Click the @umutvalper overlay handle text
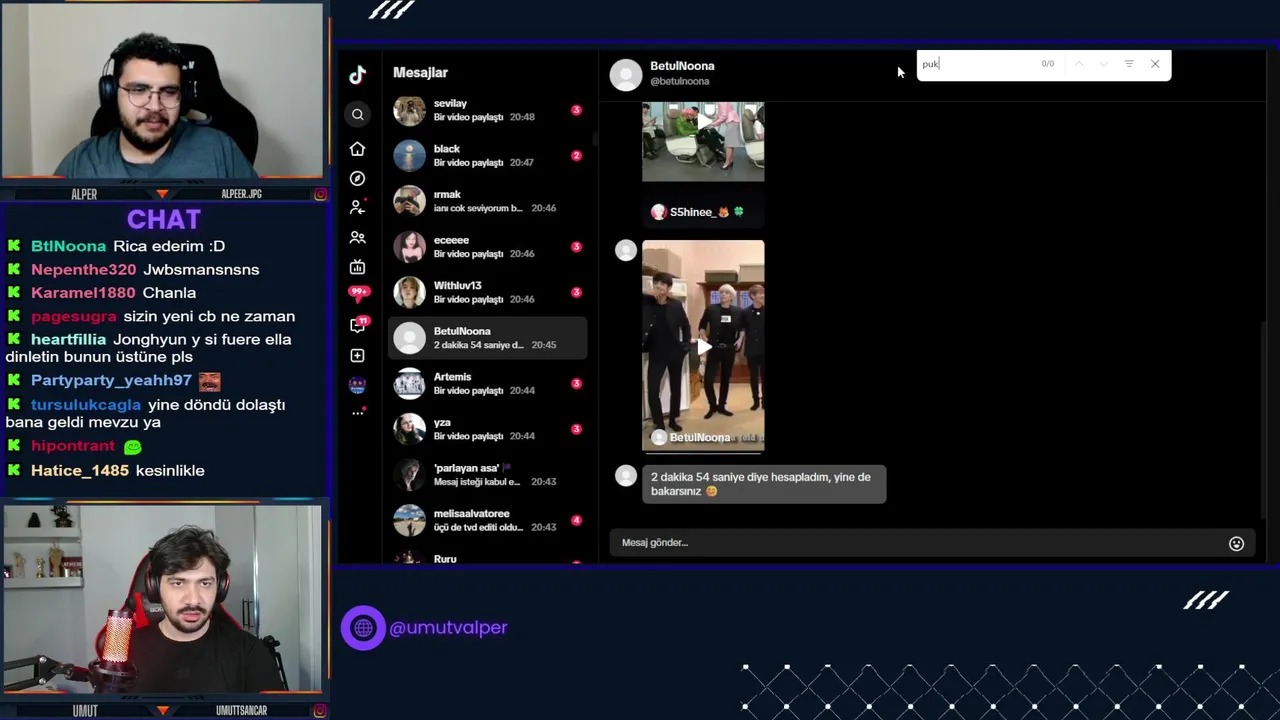This screenshot has width=1280, height=720. pos(448,628)
